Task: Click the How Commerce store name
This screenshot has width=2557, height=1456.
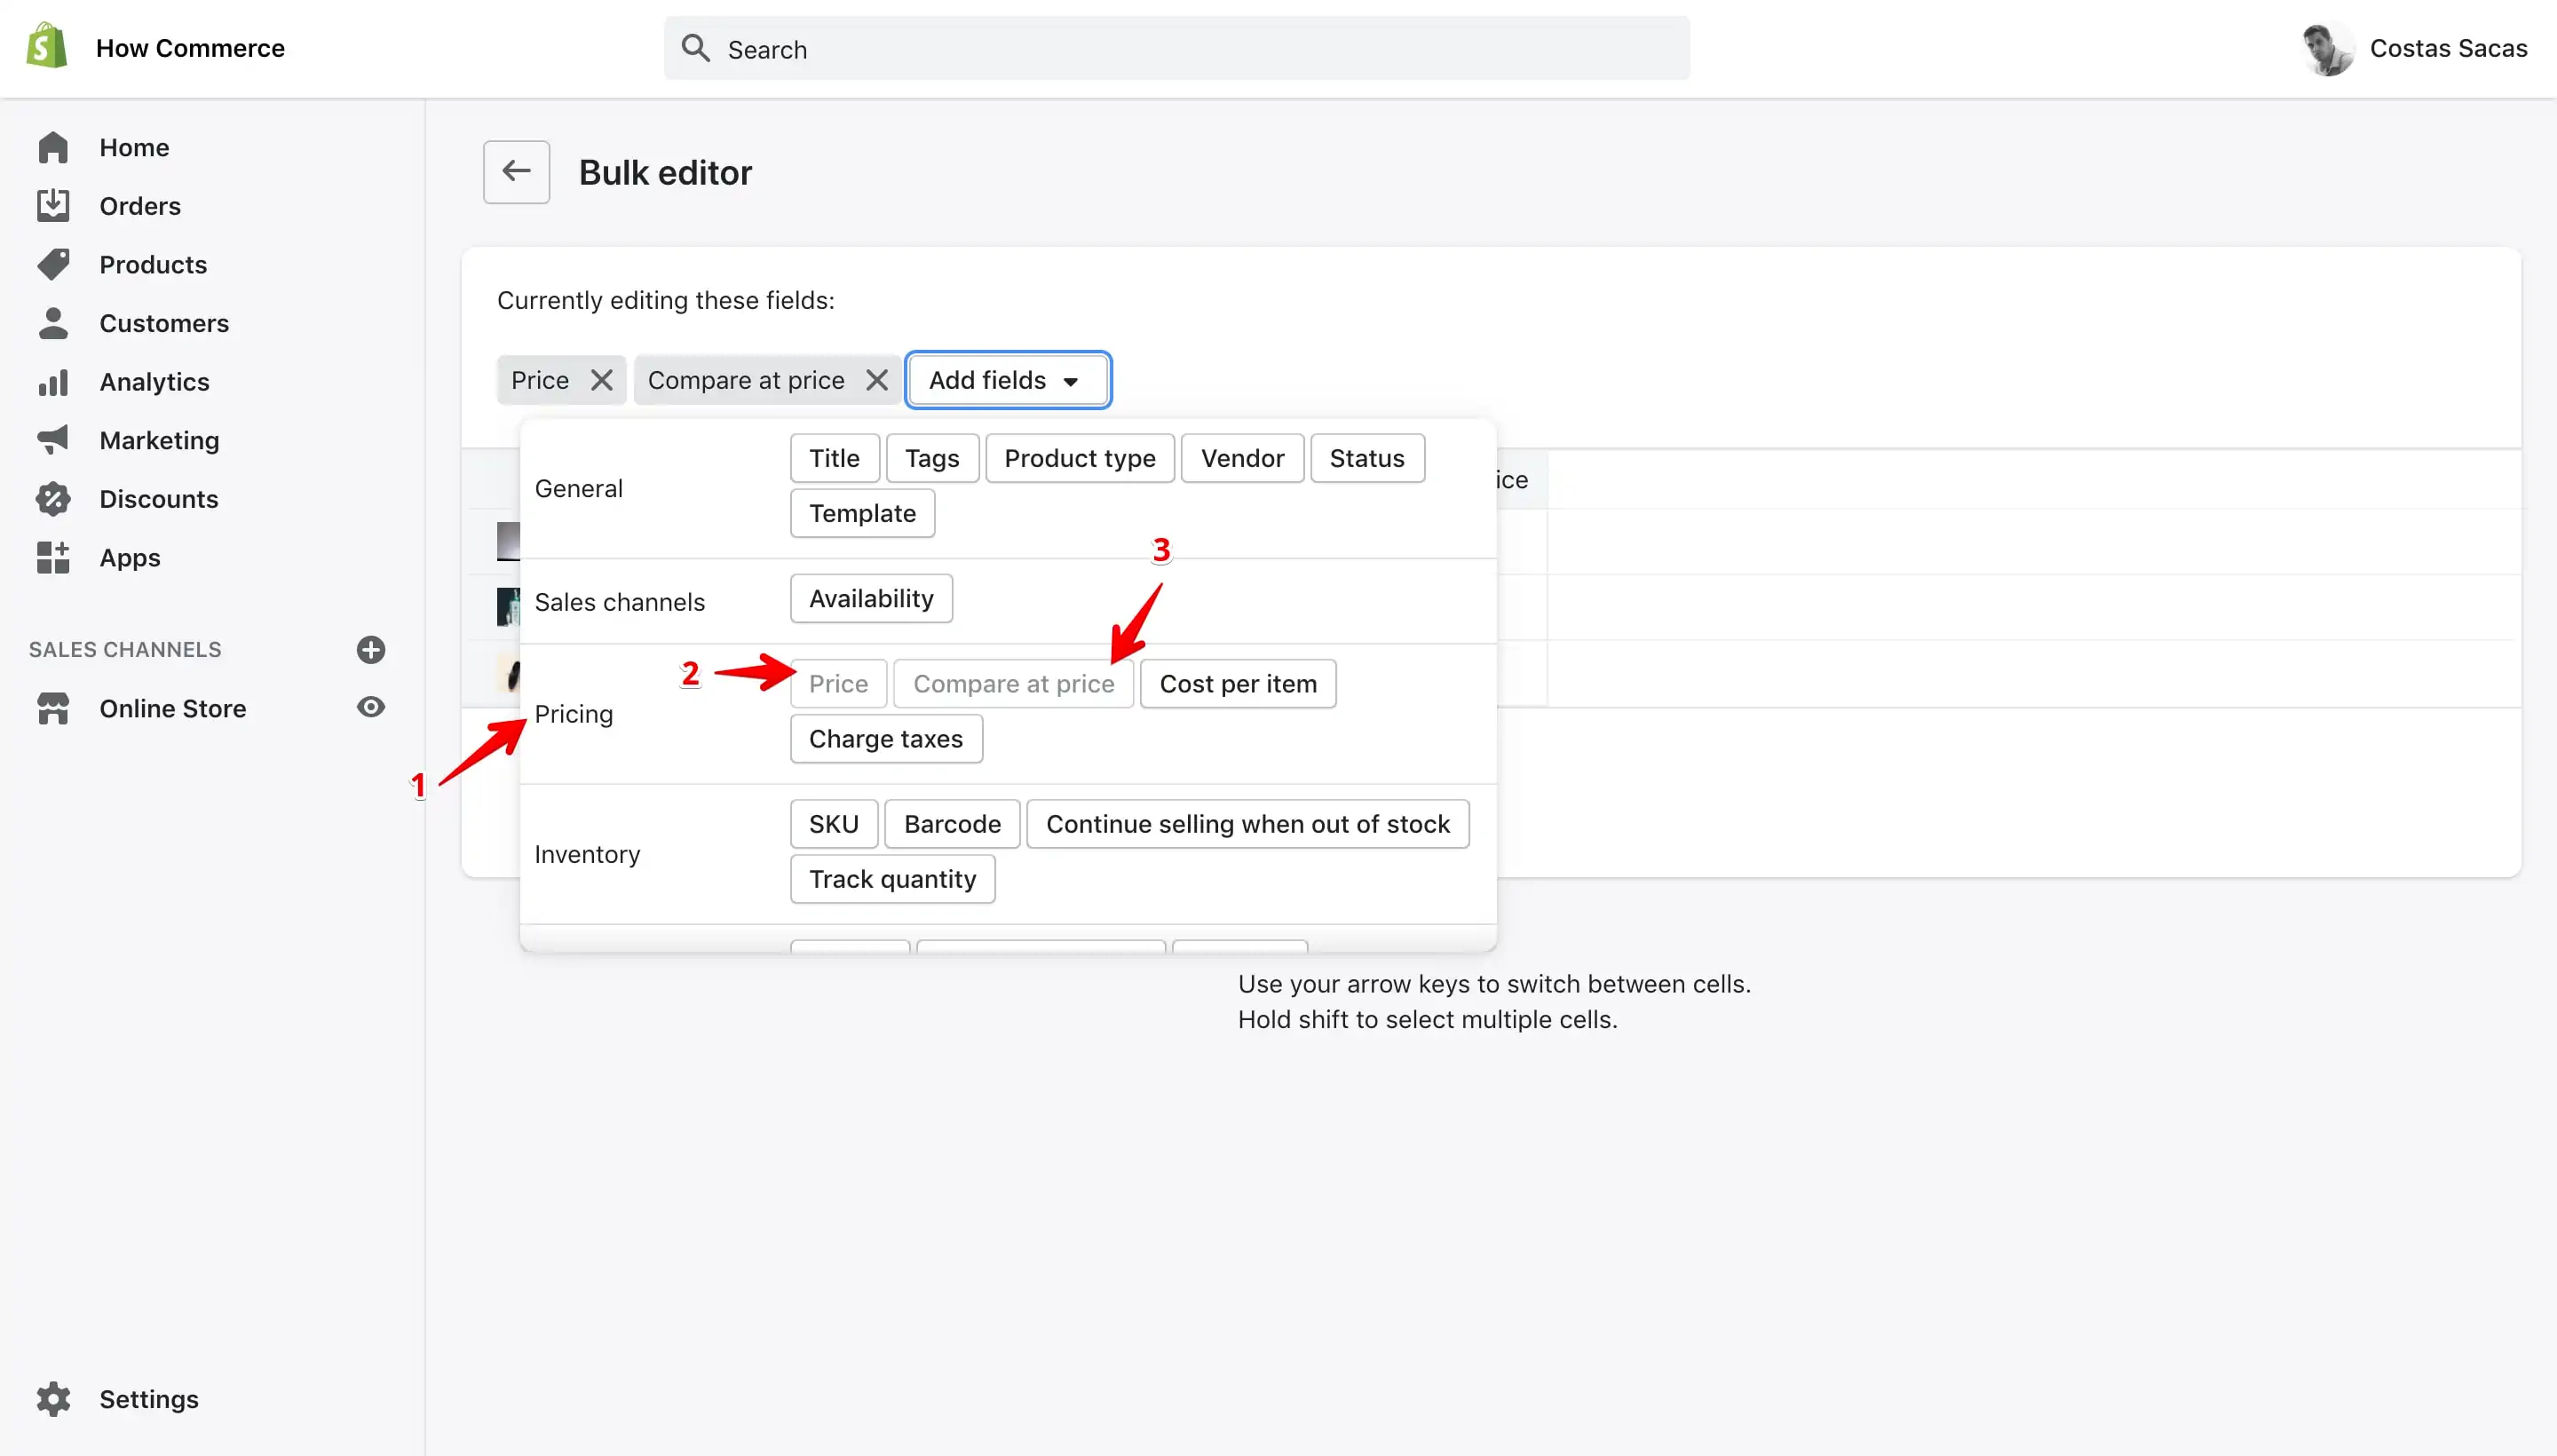Action: [x=190, y=48]
